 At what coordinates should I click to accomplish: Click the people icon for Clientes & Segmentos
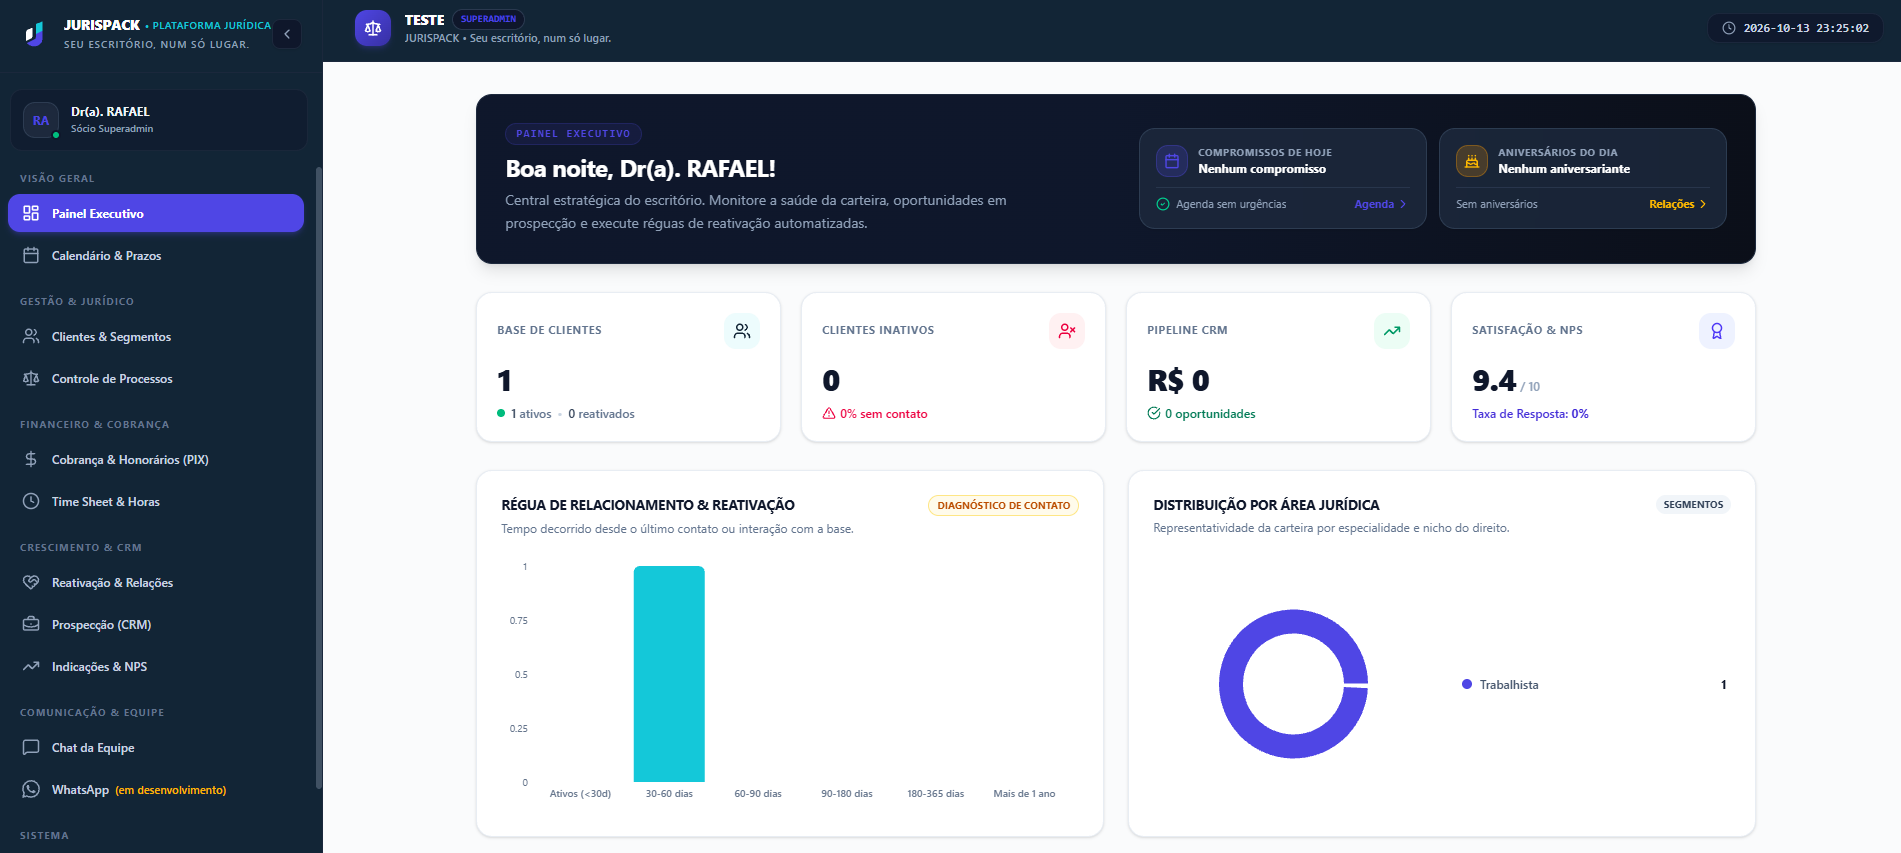31,336
